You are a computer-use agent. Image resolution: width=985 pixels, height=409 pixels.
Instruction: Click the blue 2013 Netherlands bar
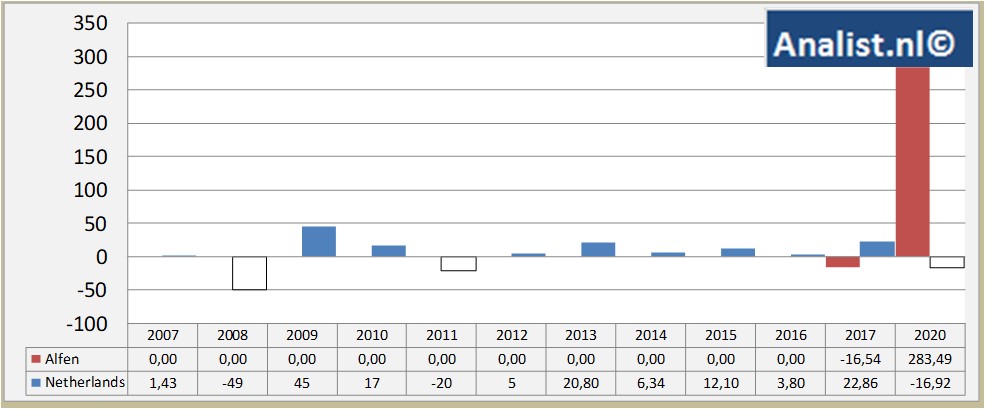(x=598, y=249)
